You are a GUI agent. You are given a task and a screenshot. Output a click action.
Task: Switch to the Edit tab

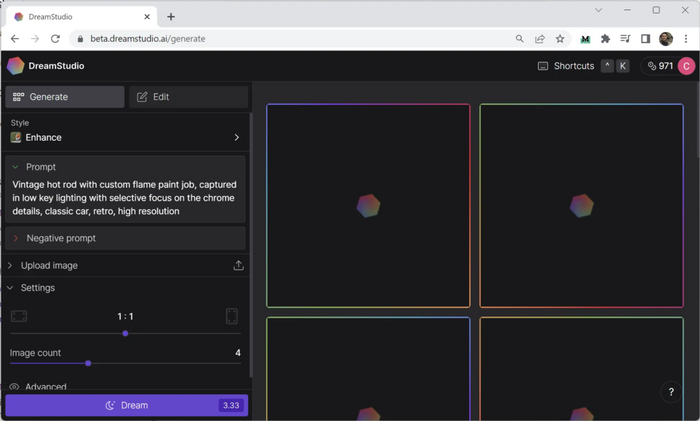189,97
